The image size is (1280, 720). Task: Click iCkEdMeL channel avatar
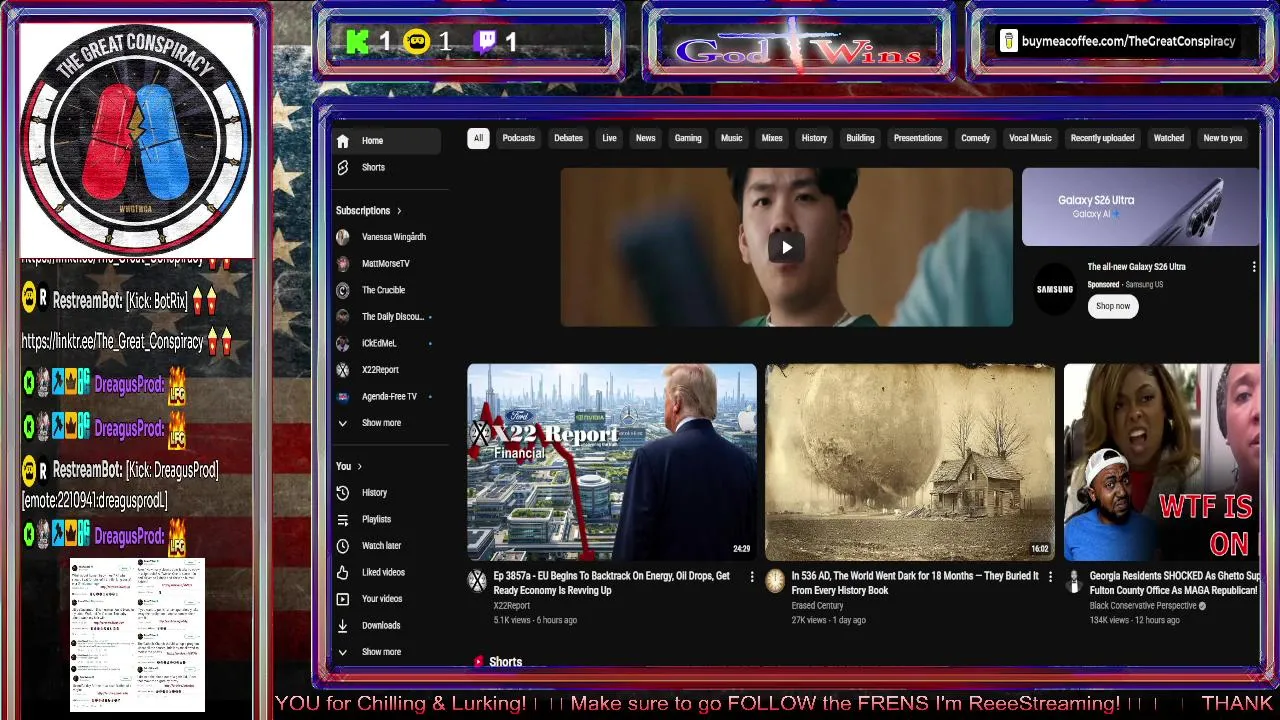pyautogui.click(x=343, y=343)
